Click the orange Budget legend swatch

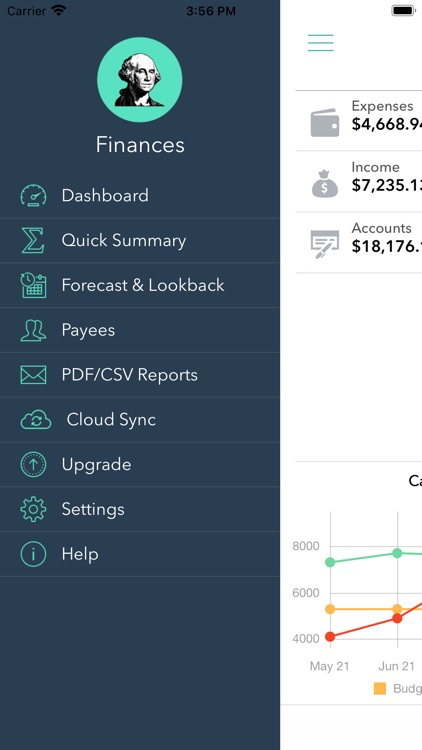pyautogui.click(x=380, y=689)
